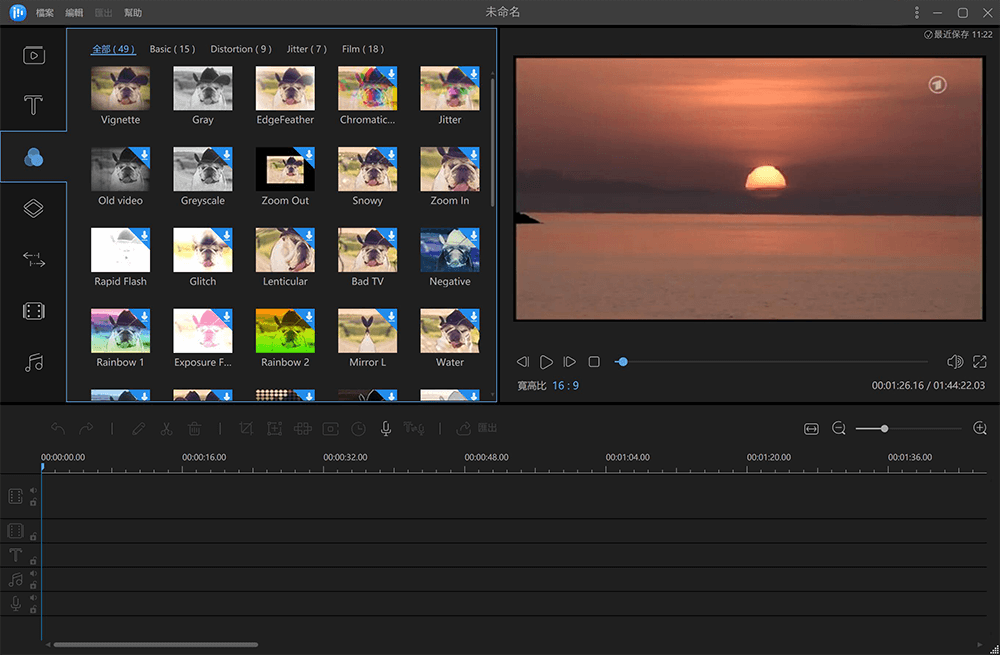Screen dimensions: 1000x655
Task: Open the Music panel in the sidebar
Action: (x=33, y=361)
